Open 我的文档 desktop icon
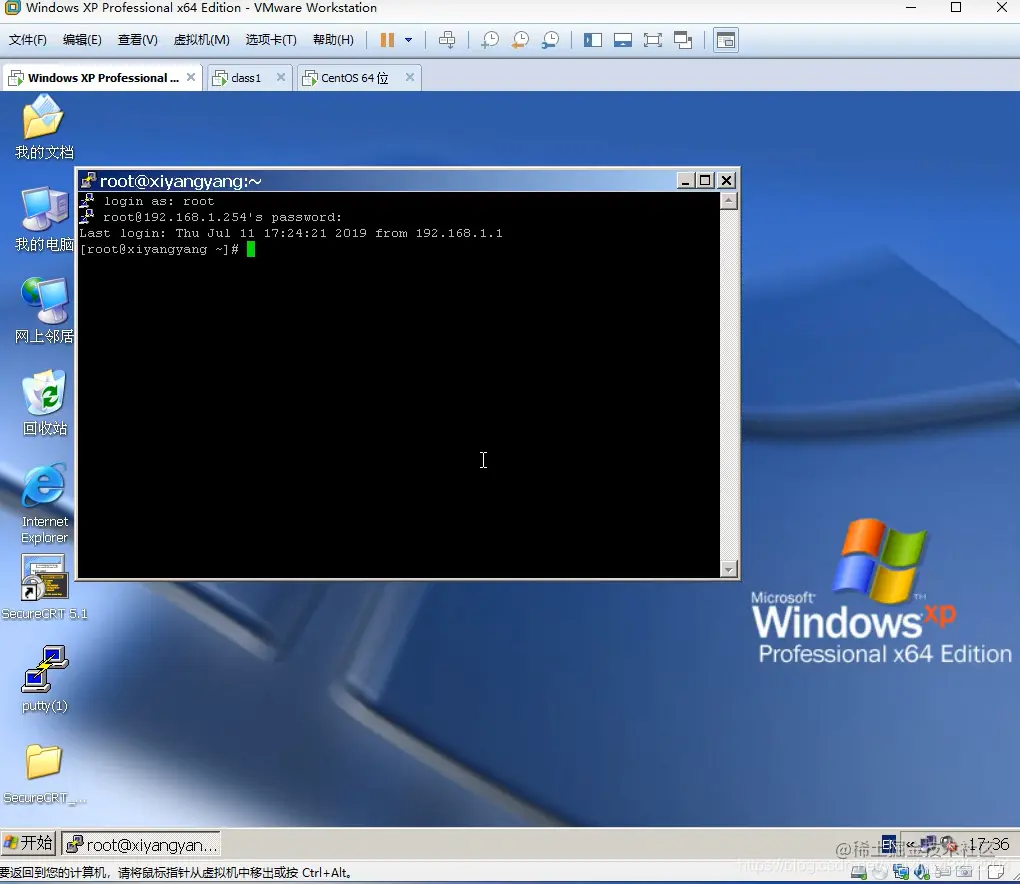Screen dimensions: 1020x884 click(x=44, y=127)
